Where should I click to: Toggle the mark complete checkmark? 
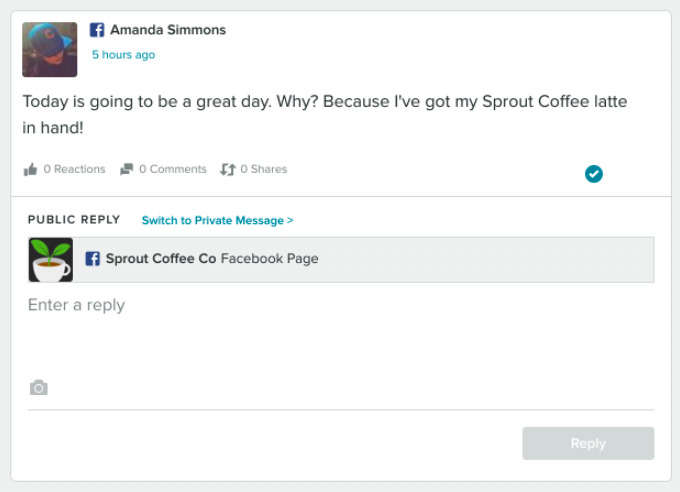click(x=594, y=174)
